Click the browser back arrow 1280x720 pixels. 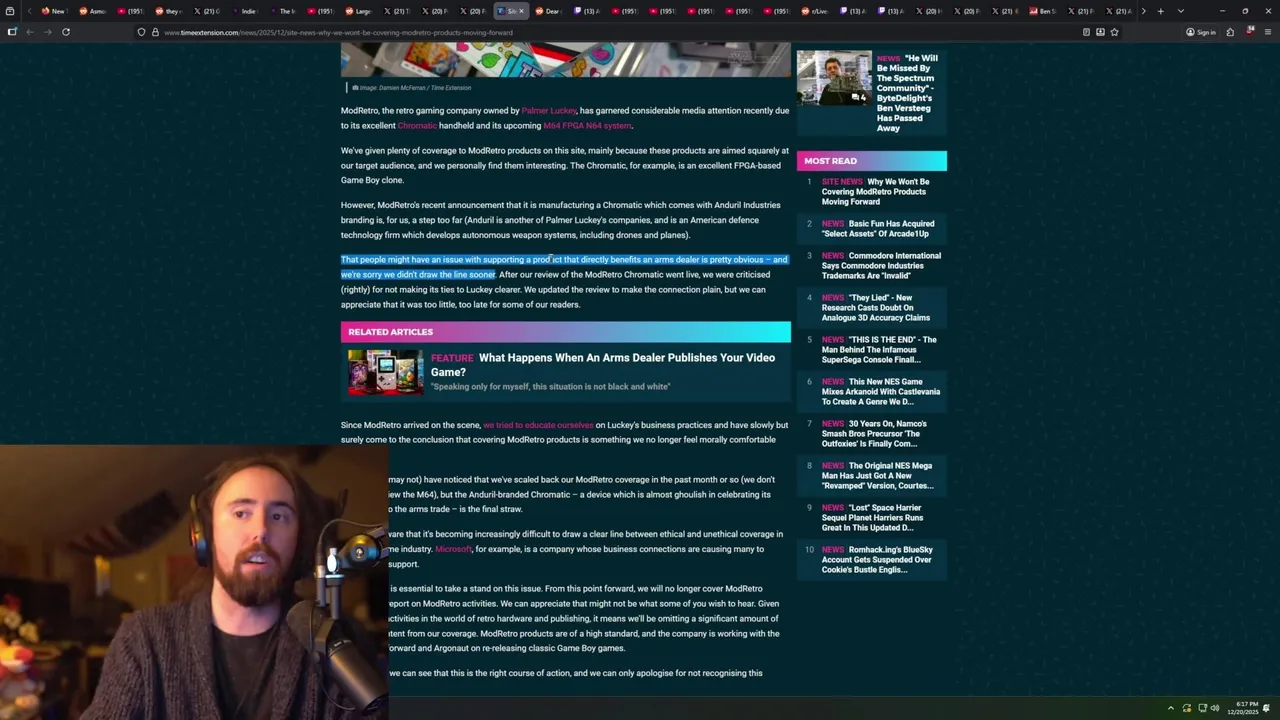click(x=30, y=32)
